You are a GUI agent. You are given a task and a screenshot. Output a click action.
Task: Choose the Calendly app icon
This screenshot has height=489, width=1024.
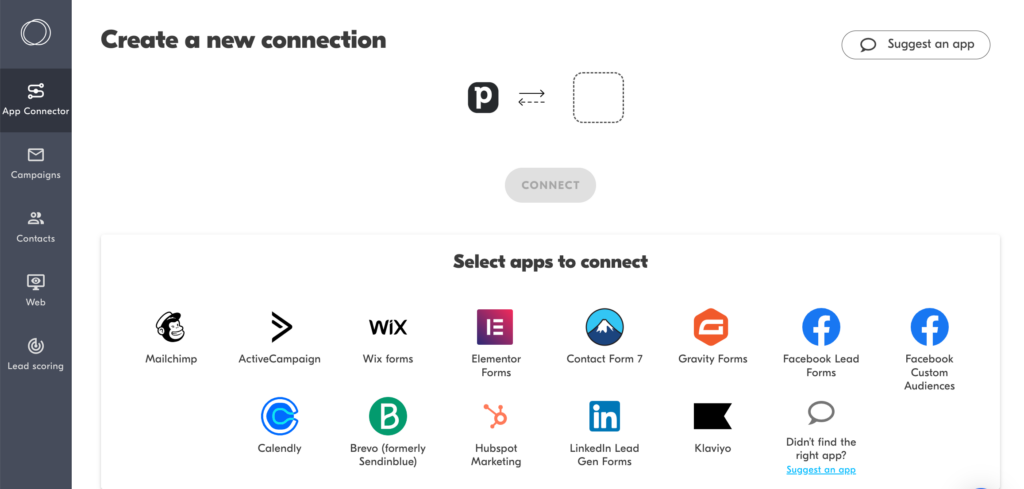pos(280,415)
